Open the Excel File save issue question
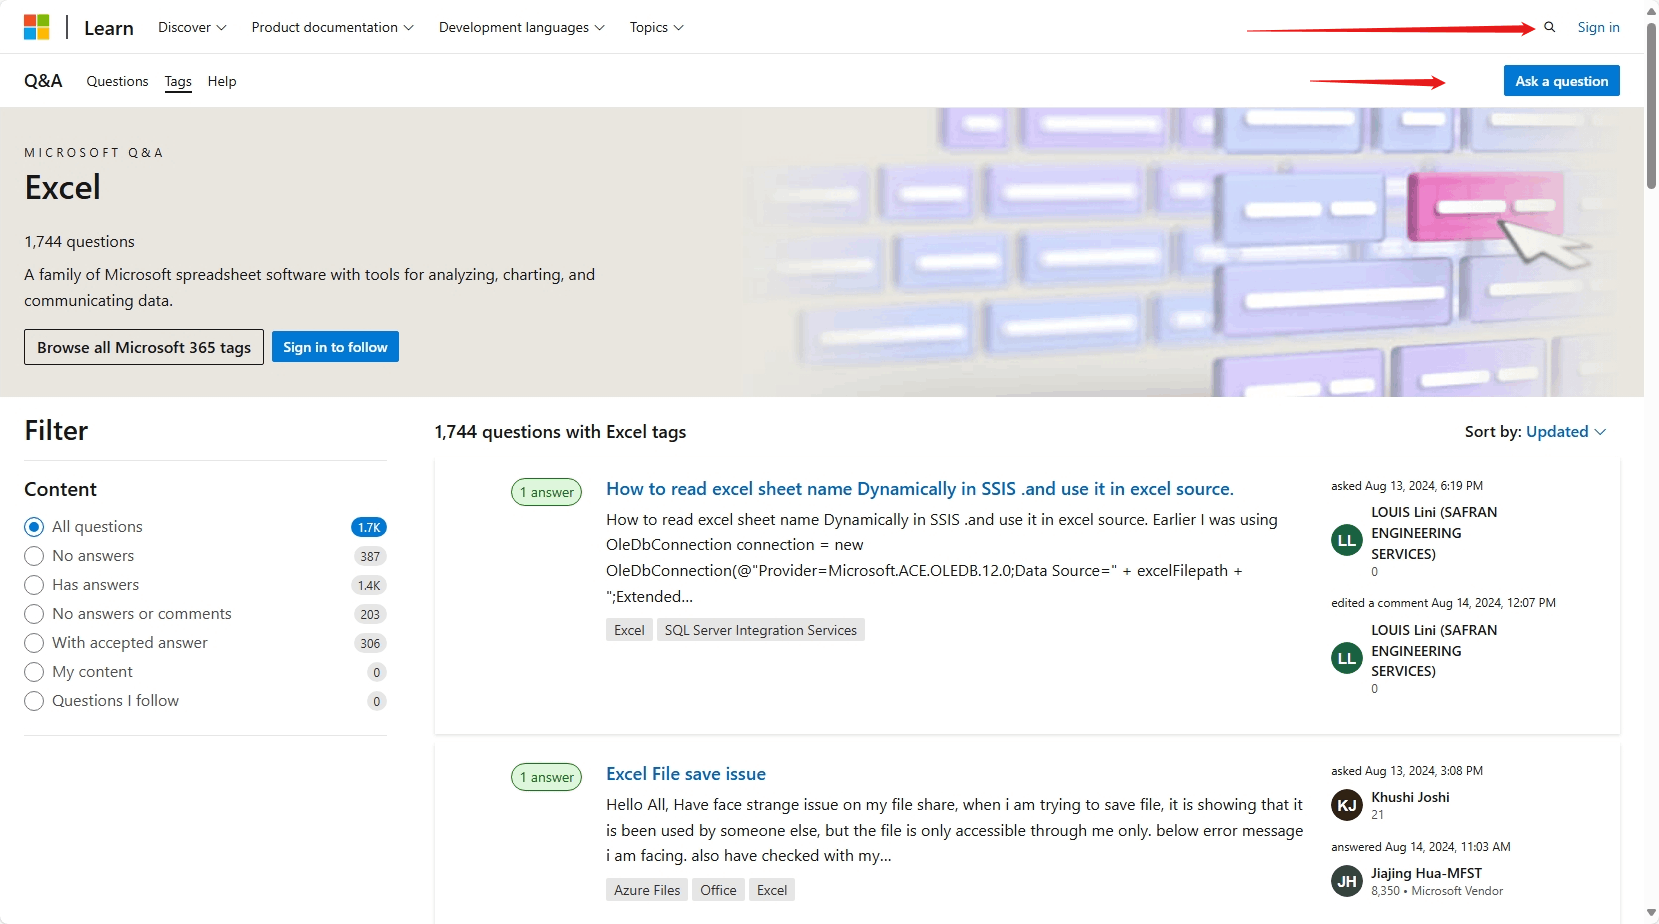 pos(686,774)
